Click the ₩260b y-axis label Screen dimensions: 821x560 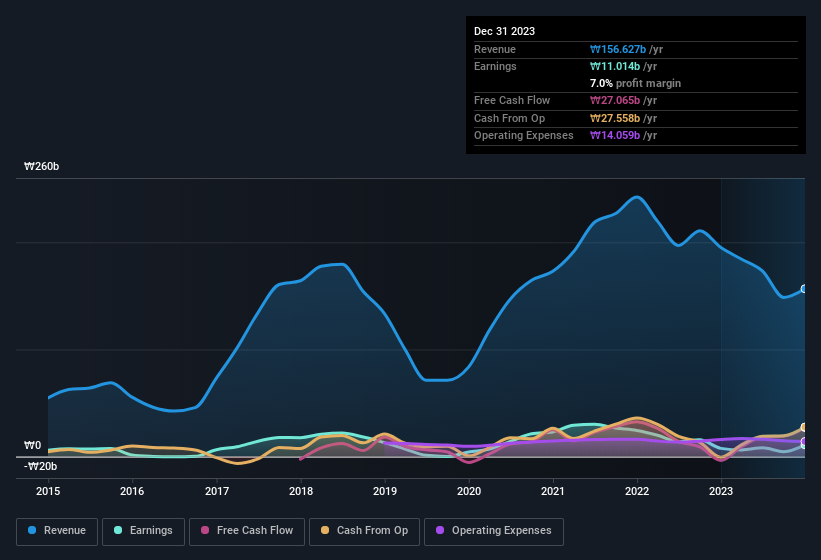(x=42, y=167)
